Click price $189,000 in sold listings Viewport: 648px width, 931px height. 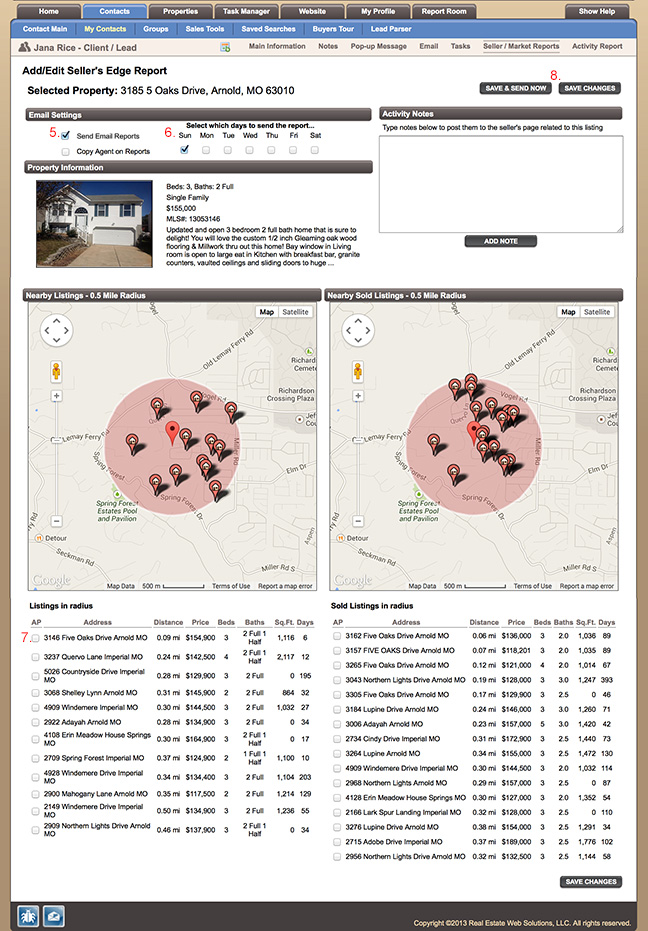pos(516,842)
